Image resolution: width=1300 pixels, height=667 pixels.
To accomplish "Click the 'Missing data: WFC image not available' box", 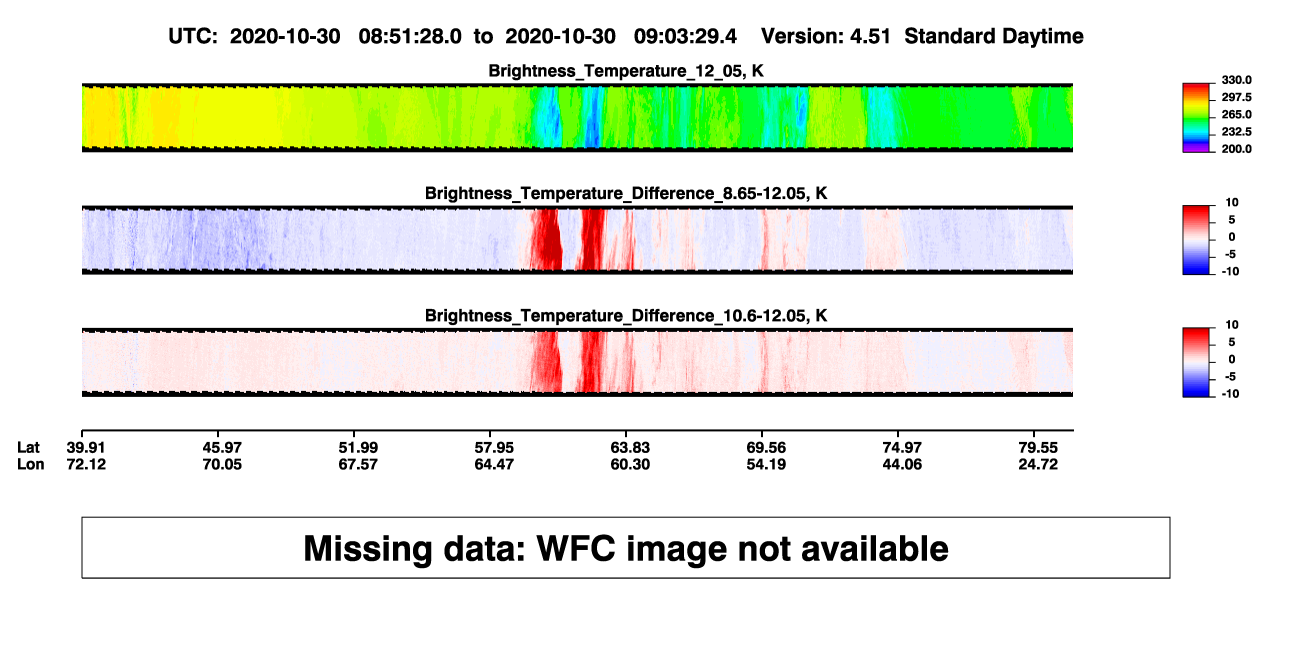I will (626, 548).
